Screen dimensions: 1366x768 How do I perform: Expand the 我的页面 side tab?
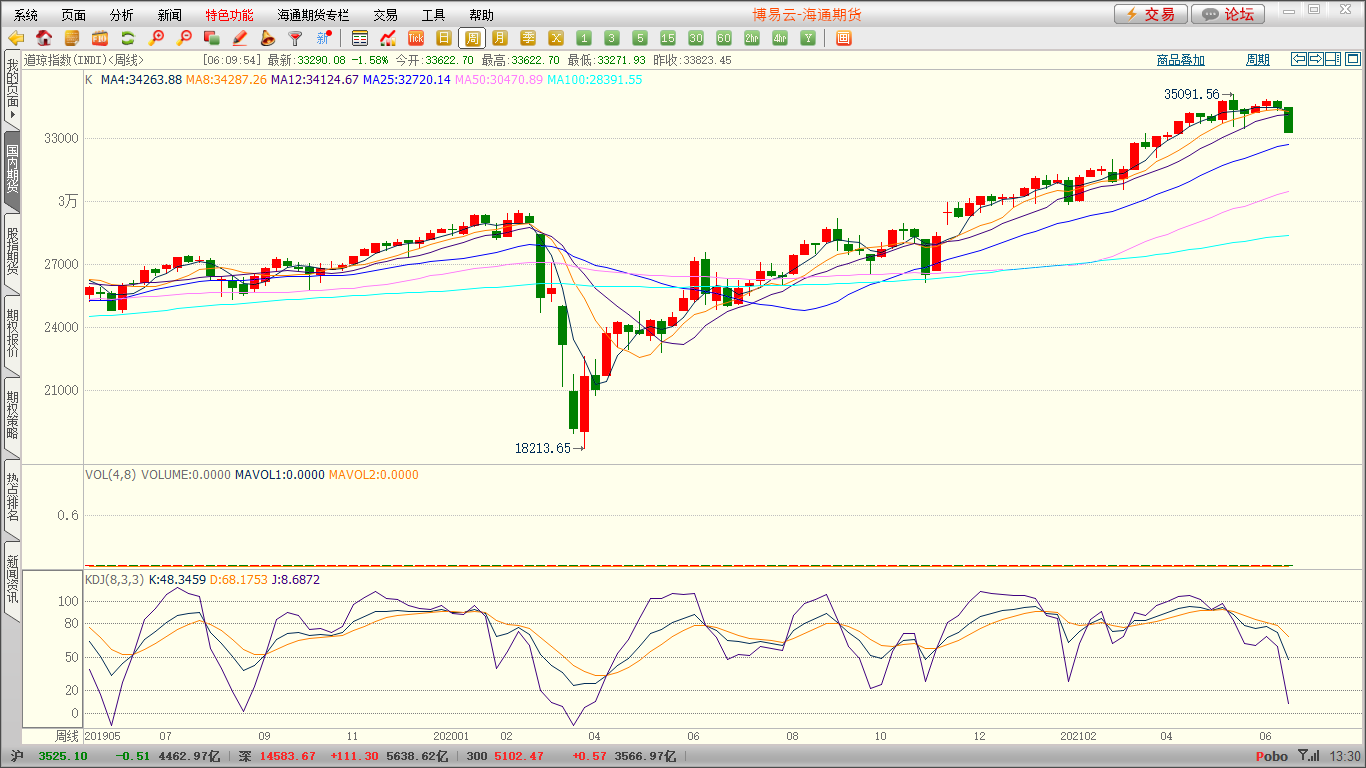coord(12,89)
